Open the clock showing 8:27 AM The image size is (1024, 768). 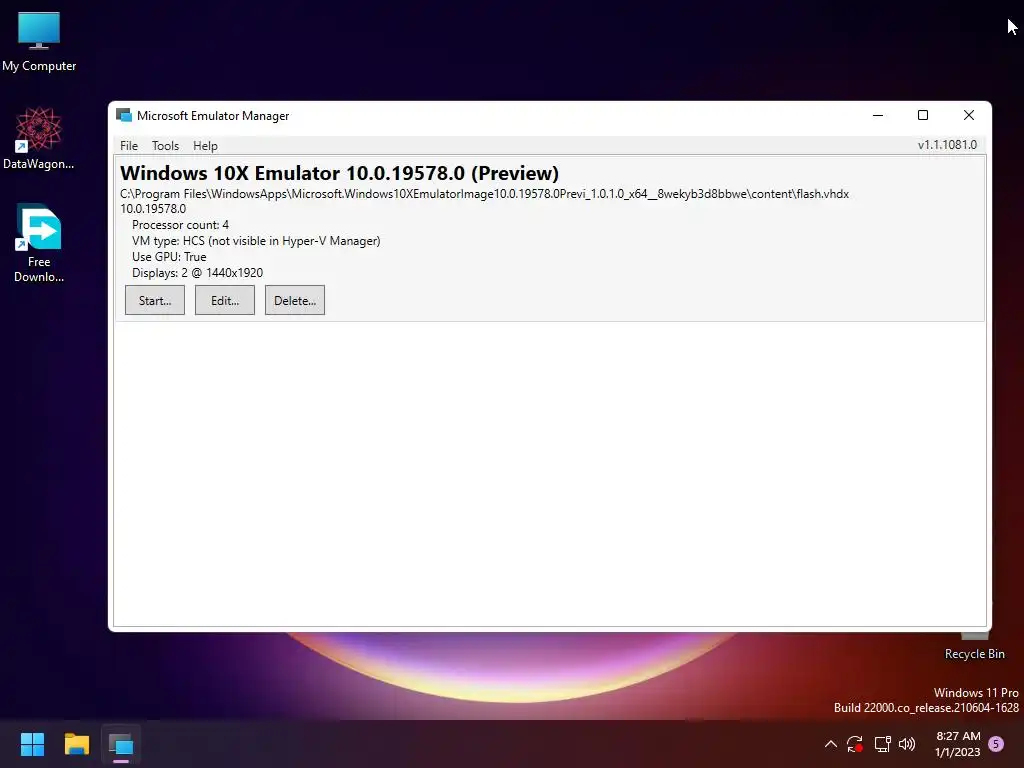pos(958,744)
